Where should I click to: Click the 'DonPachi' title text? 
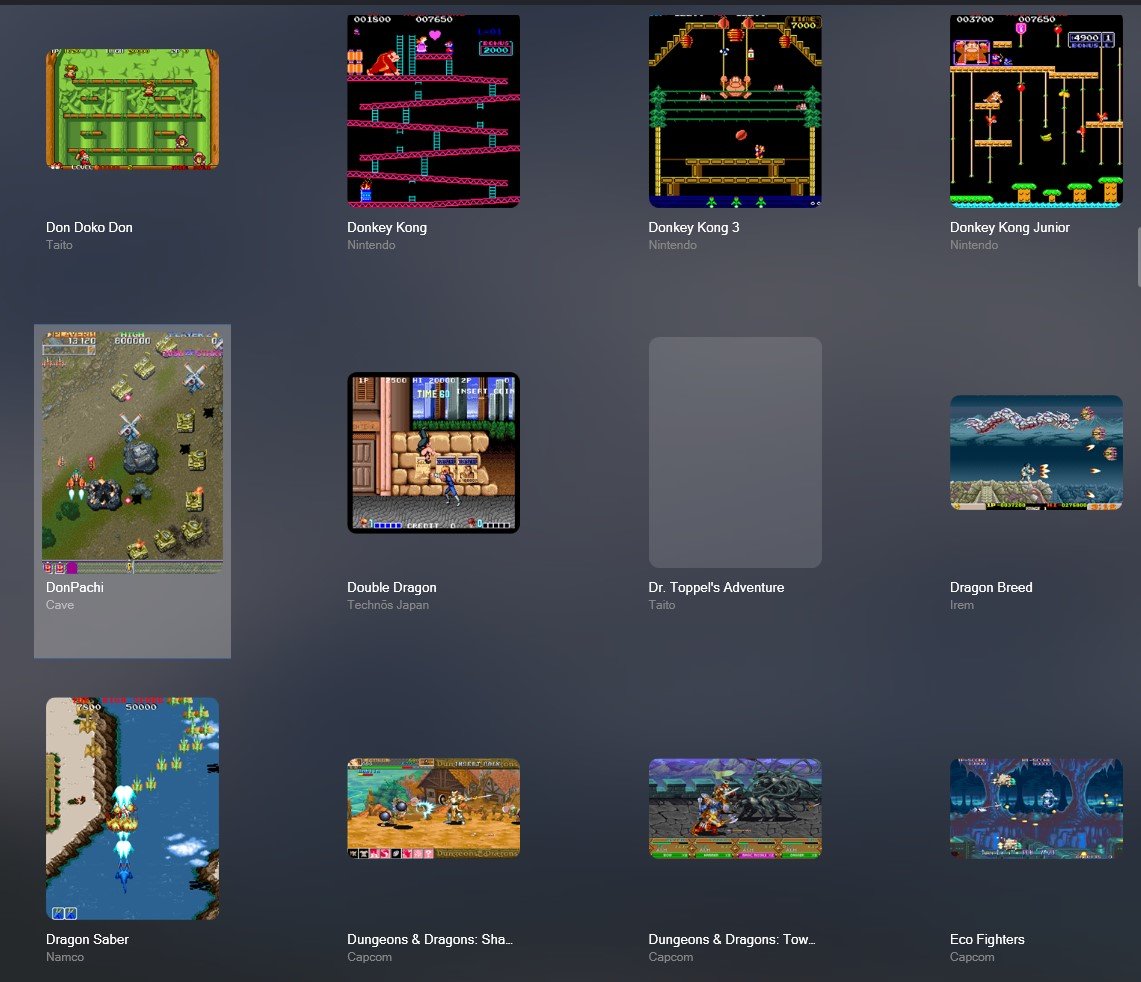click(75, 587)
